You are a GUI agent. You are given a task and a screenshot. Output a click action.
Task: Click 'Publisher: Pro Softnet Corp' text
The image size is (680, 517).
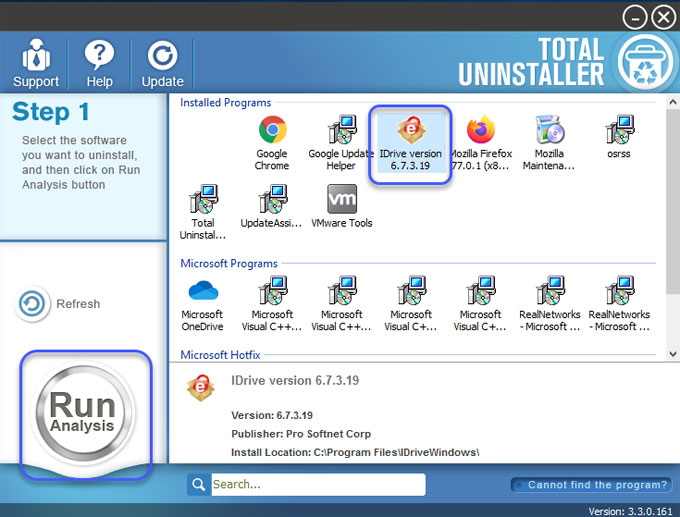[x=301, y=434]
